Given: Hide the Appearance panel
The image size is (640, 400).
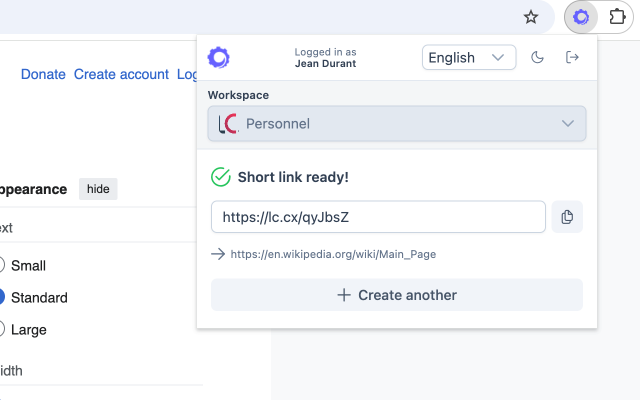Looking at the screenshot, I should click(x=98, y=189).
